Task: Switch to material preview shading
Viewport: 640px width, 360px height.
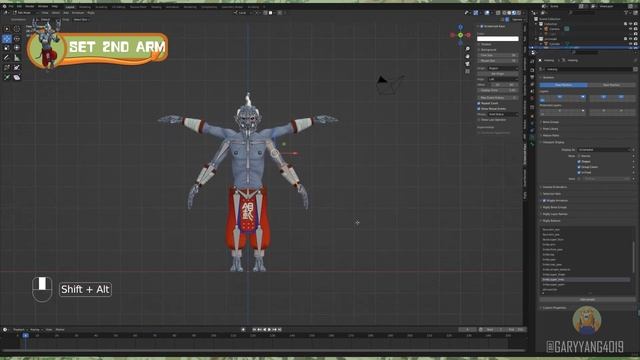Action: pos(514,13)
